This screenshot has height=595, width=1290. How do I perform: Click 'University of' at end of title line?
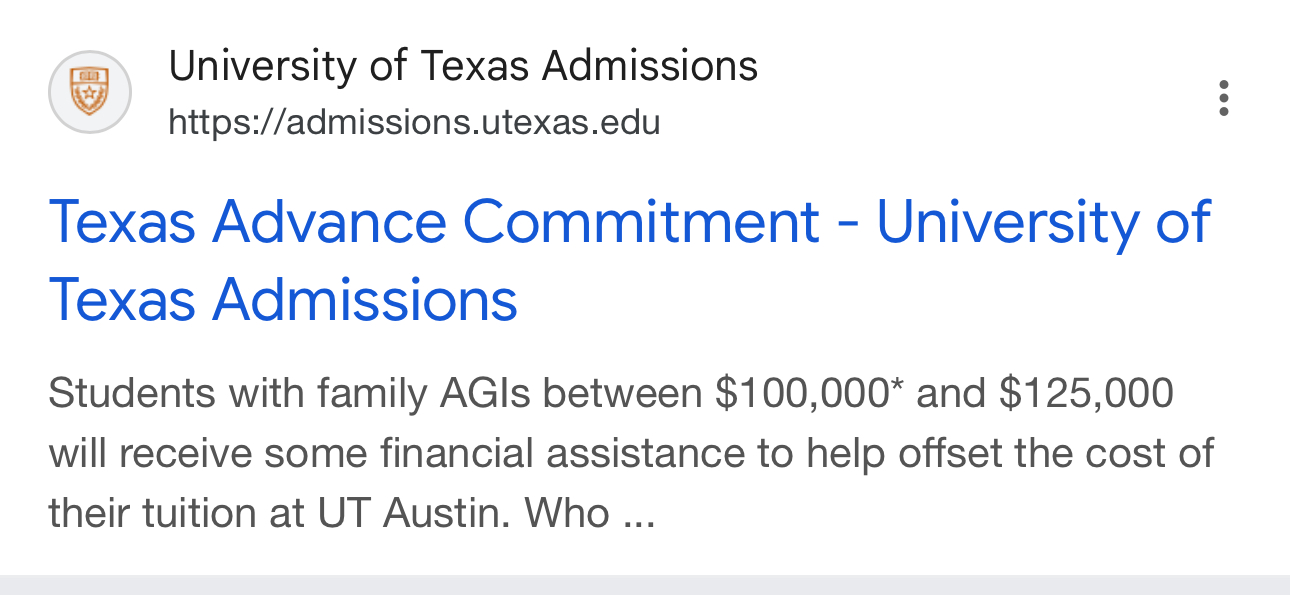tap(1043, 222)
